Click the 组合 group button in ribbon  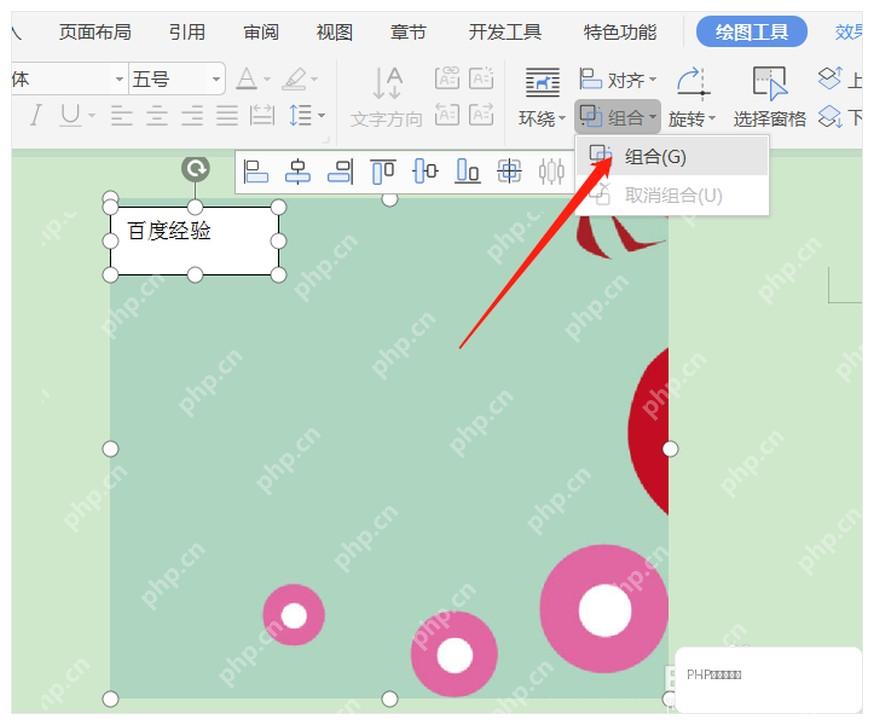pyautogui.click(x=618, y=117)
